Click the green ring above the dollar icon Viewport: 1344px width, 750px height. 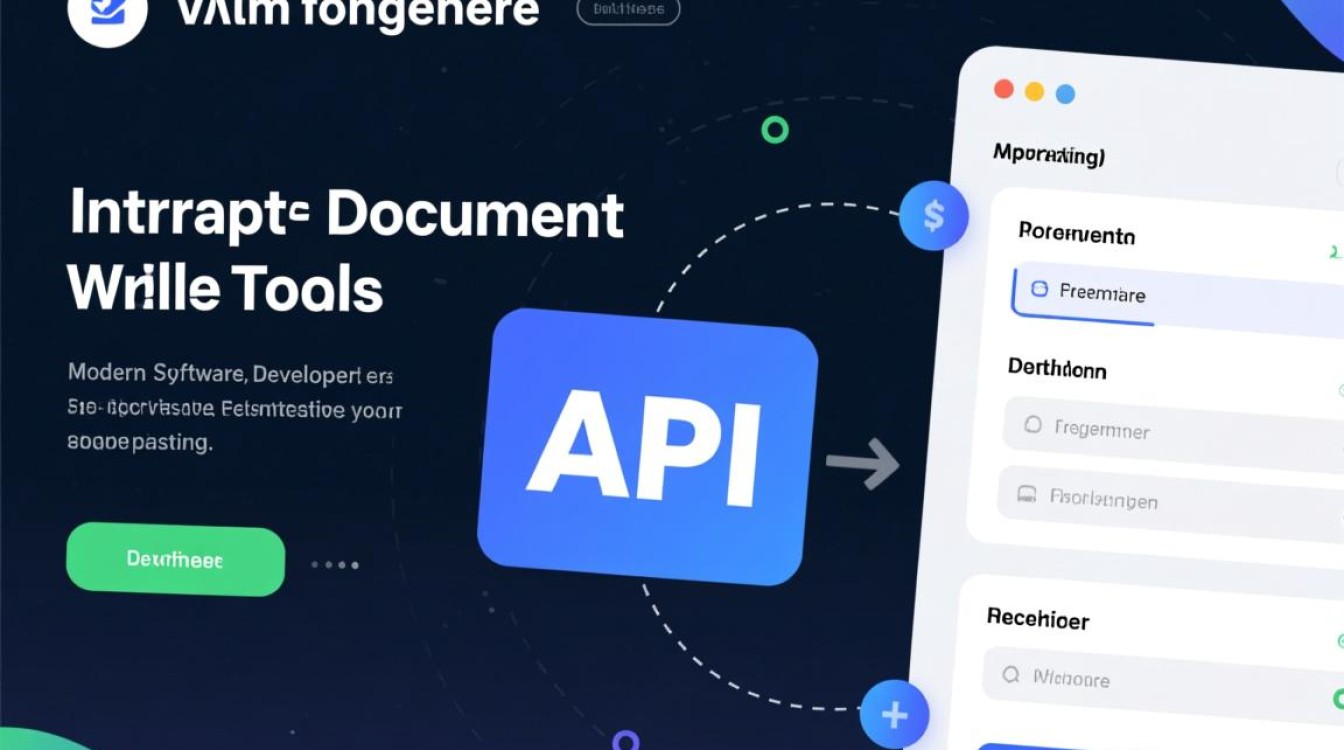(x=775, y=129)
